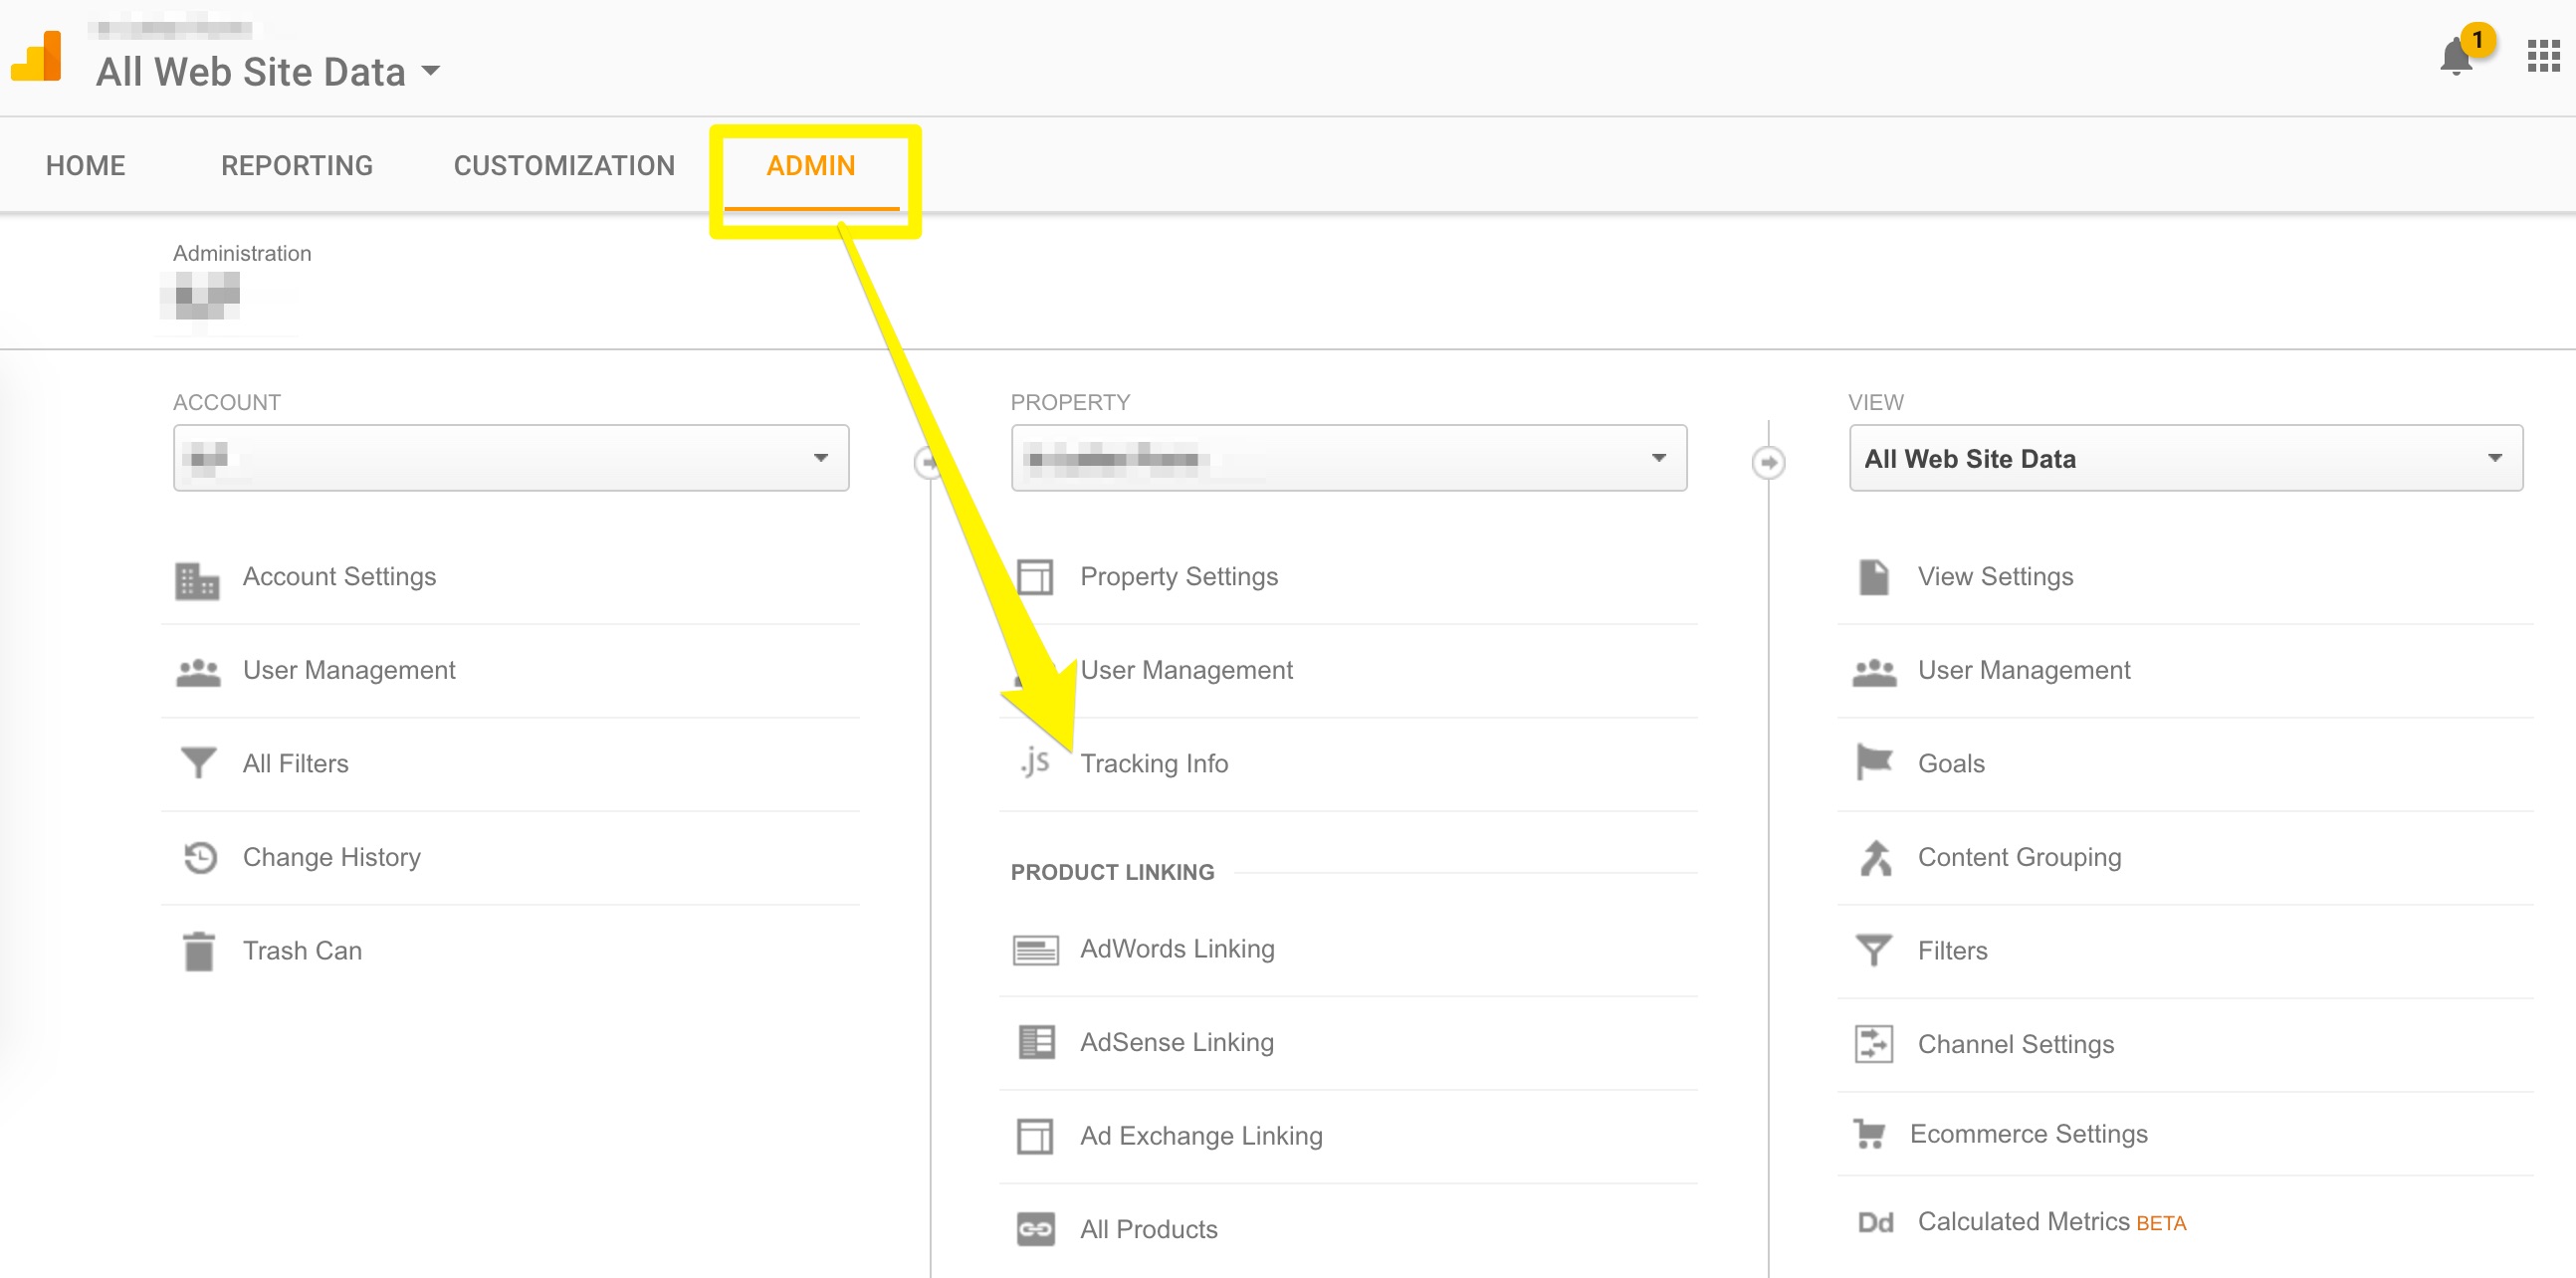Viewport: 2576px width, 1278px height.
Task: Open Ecommerce Settings via the shopping cart icon
Action: coord(1874,1133)
